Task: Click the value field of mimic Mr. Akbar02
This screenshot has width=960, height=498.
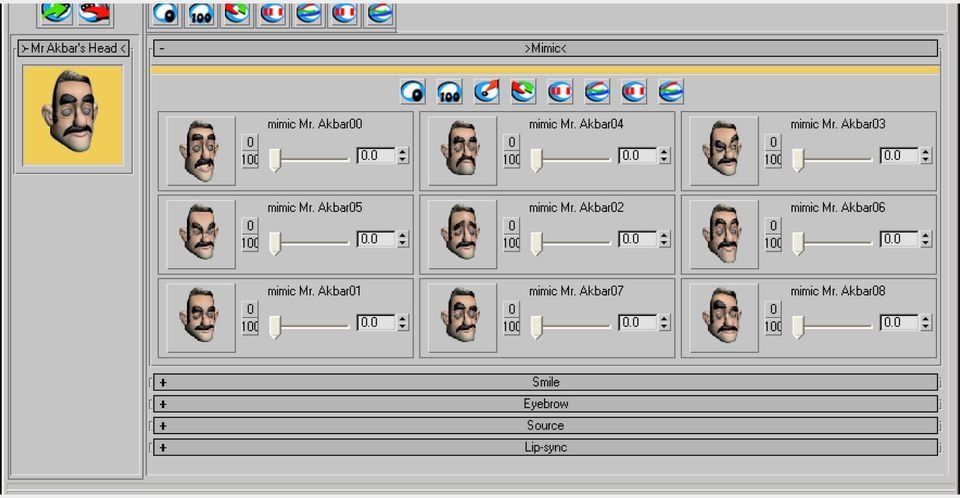Action: coord(637,239)
